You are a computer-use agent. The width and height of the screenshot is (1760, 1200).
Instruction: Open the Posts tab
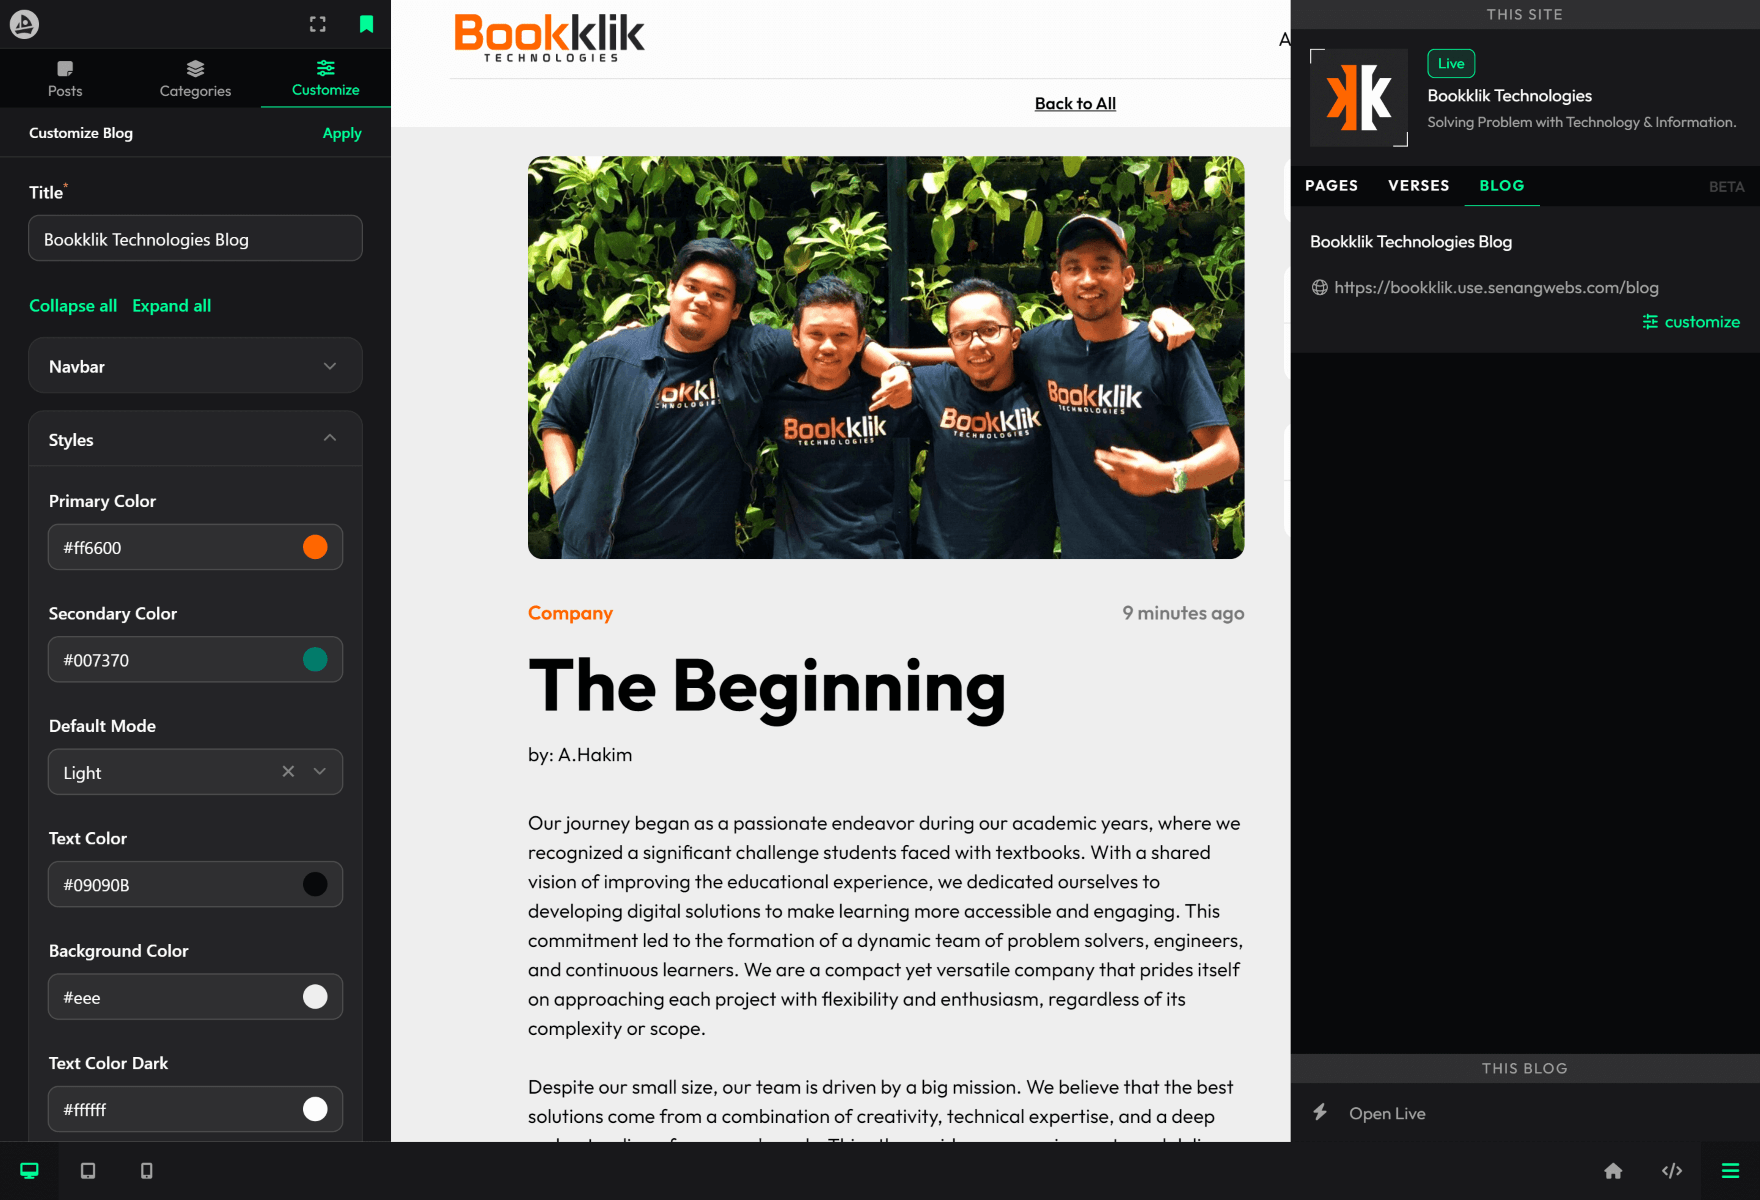(x=65, y=78)
